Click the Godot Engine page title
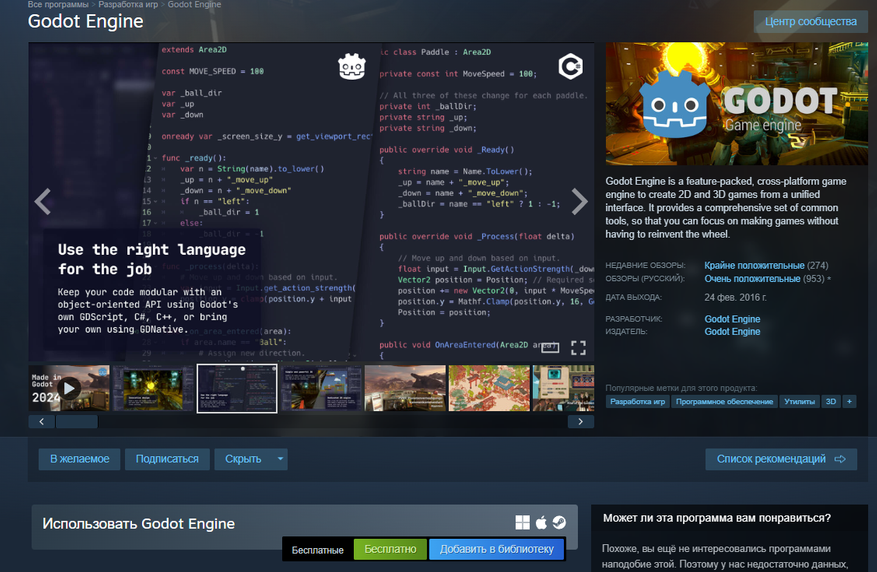 [86, 21]
